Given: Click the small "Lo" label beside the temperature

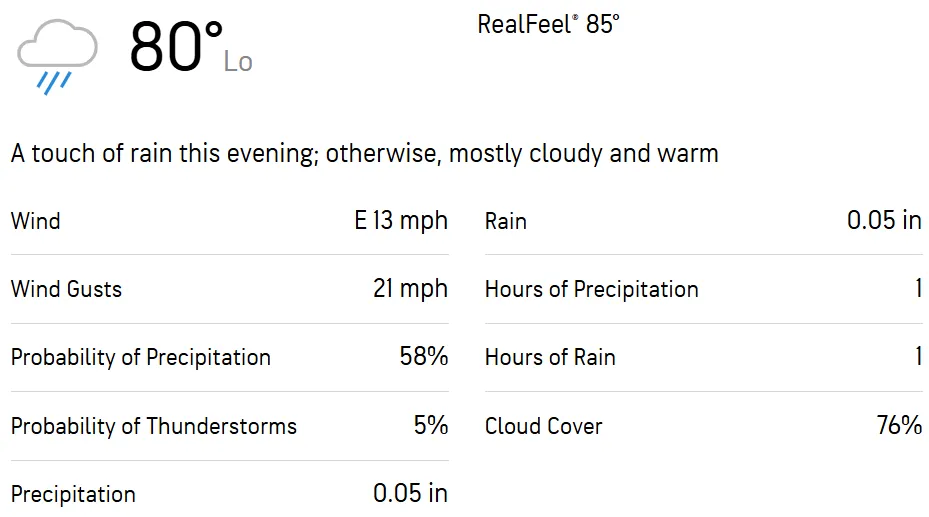Looking at the screenshot, I should (x=238, y=63).
